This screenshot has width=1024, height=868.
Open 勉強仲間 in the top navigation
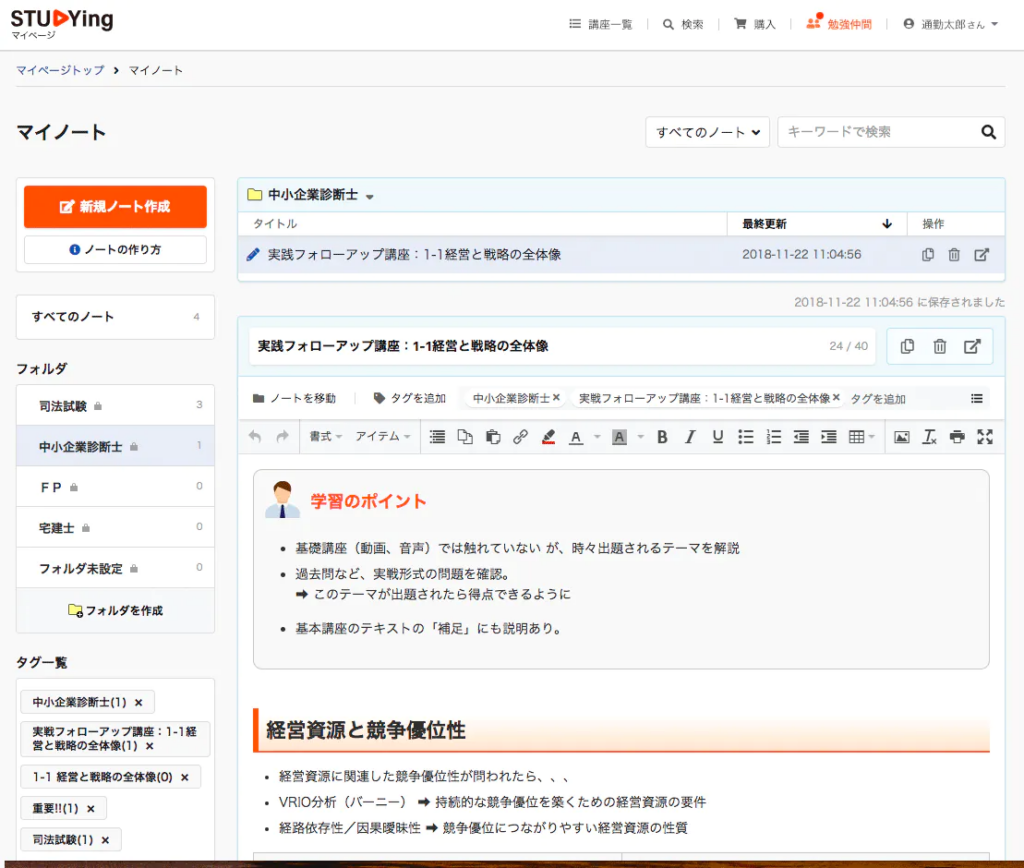[x=839, y=24]
